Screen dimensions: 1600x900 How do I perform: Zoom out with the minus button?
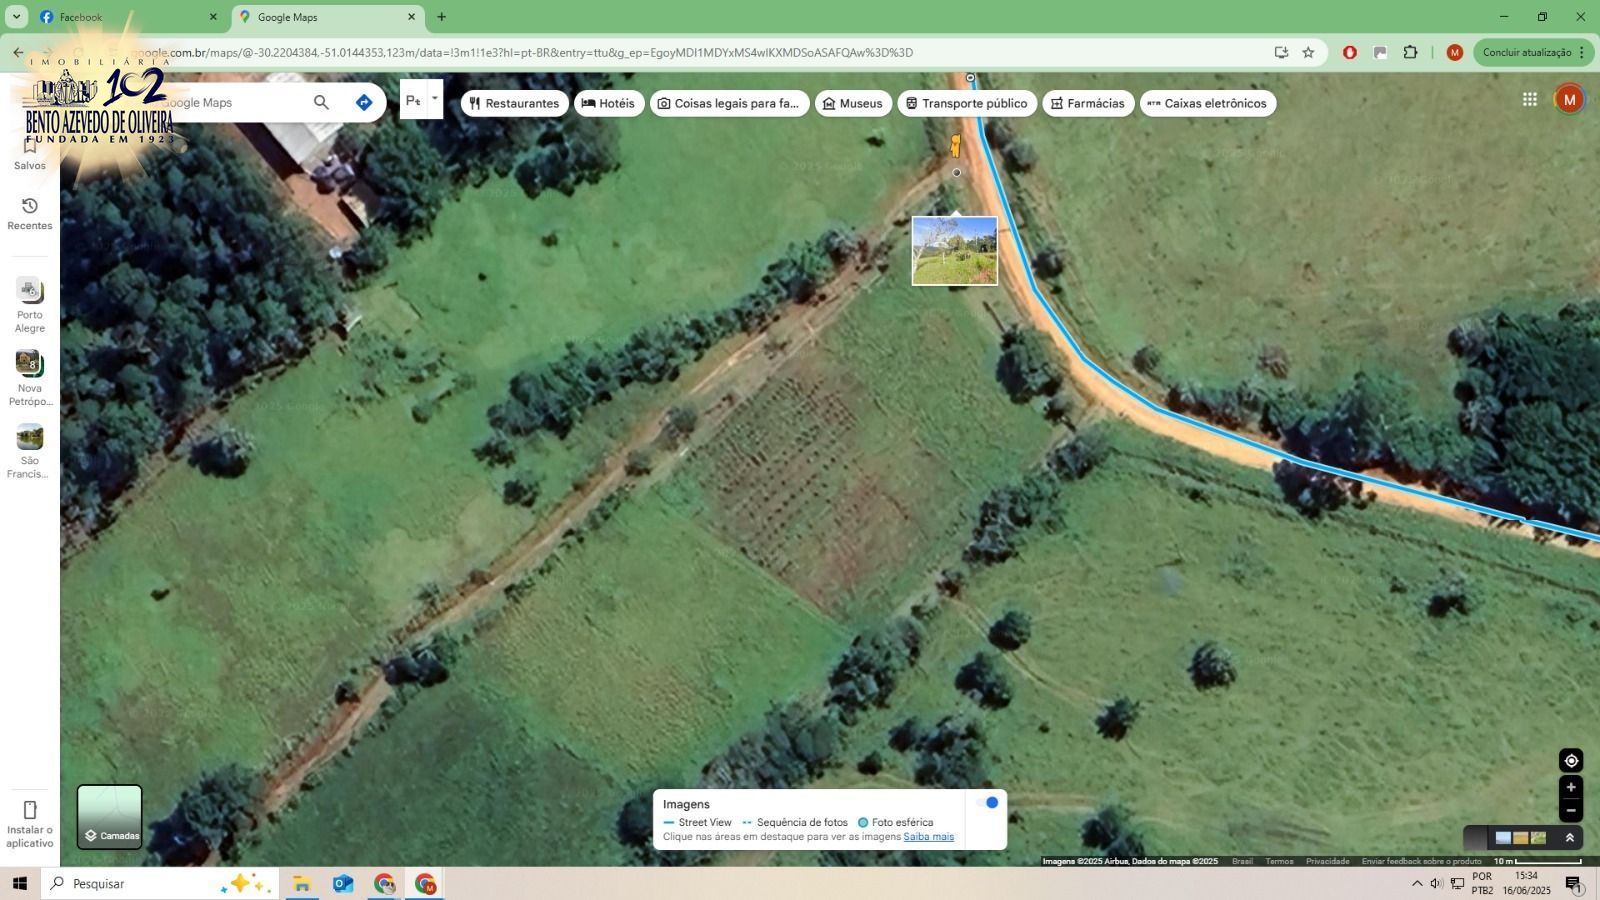pos(1570,811)
